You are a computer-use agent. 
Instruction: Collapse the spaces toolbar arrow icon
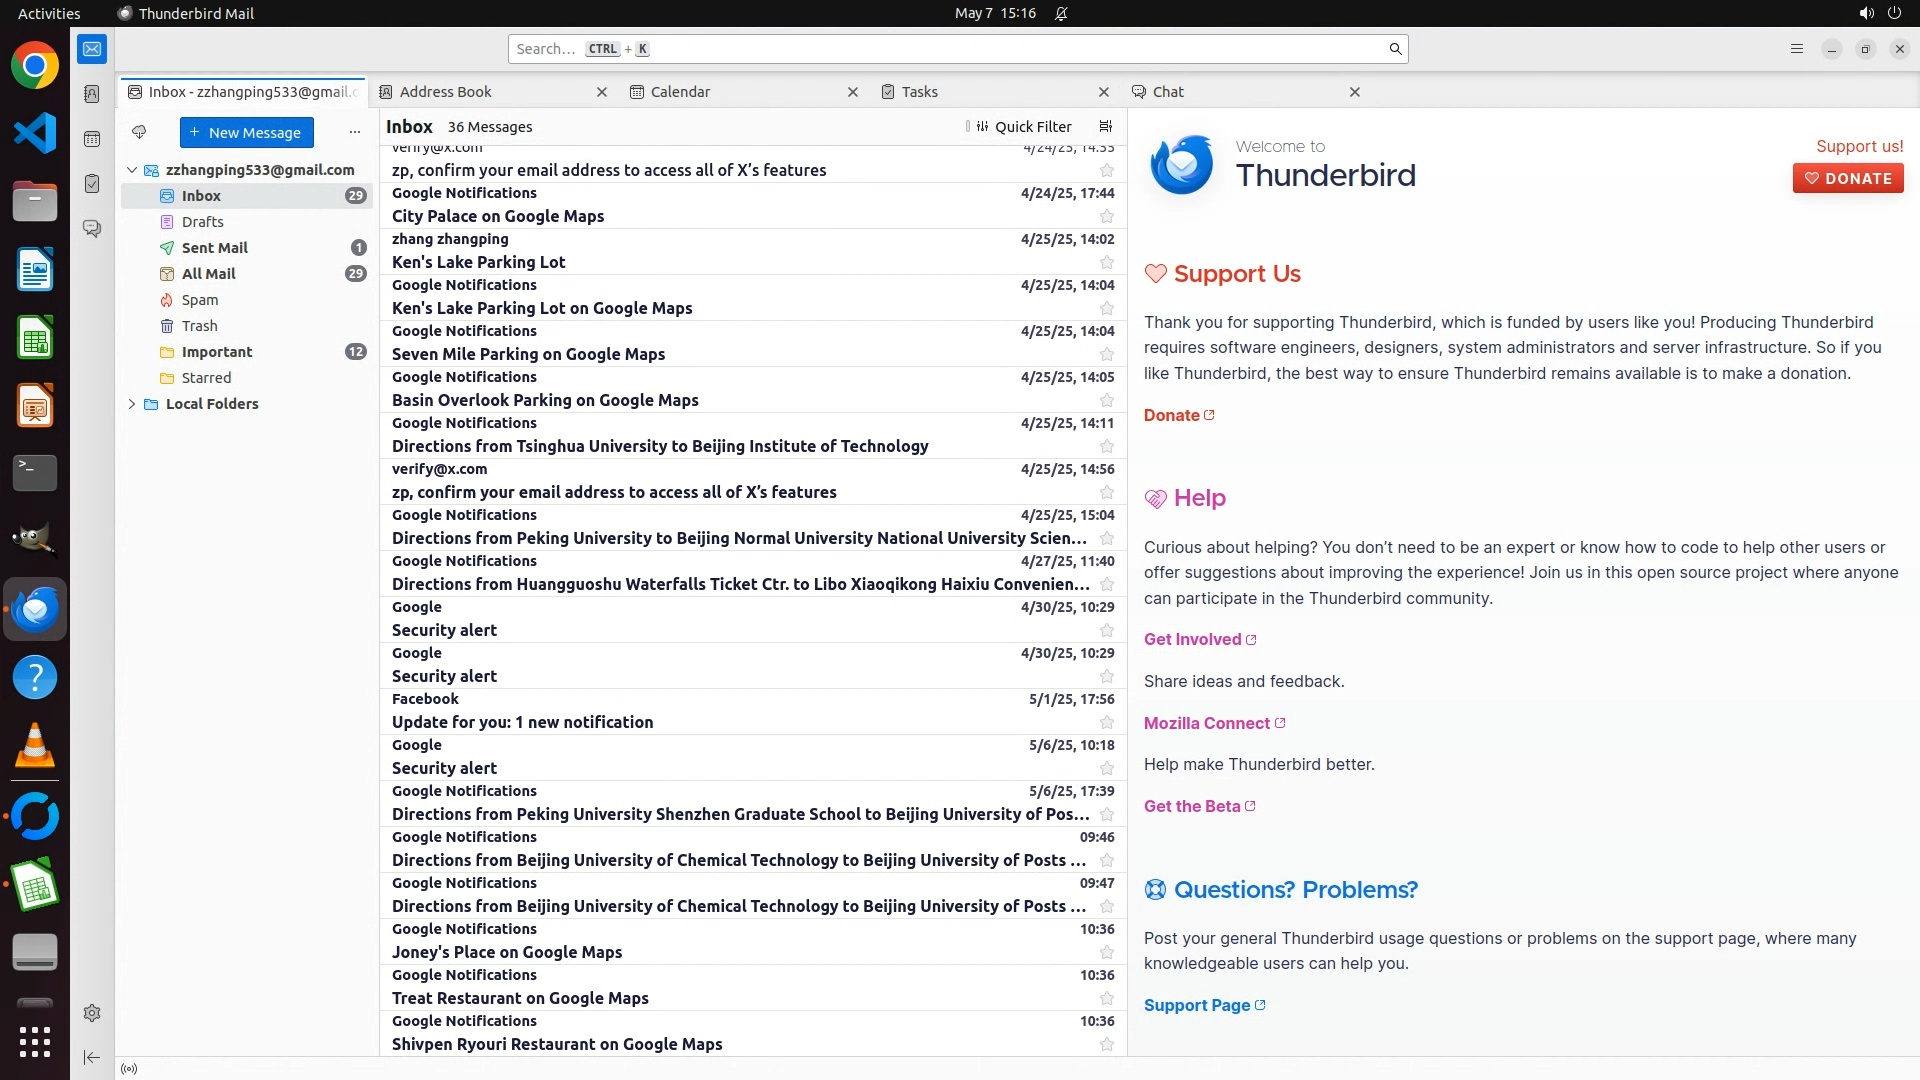92,1057
